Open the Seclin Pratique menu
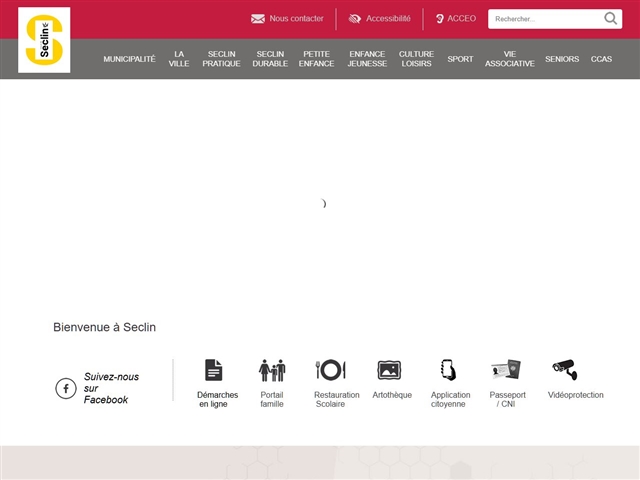 coord(221,59)
